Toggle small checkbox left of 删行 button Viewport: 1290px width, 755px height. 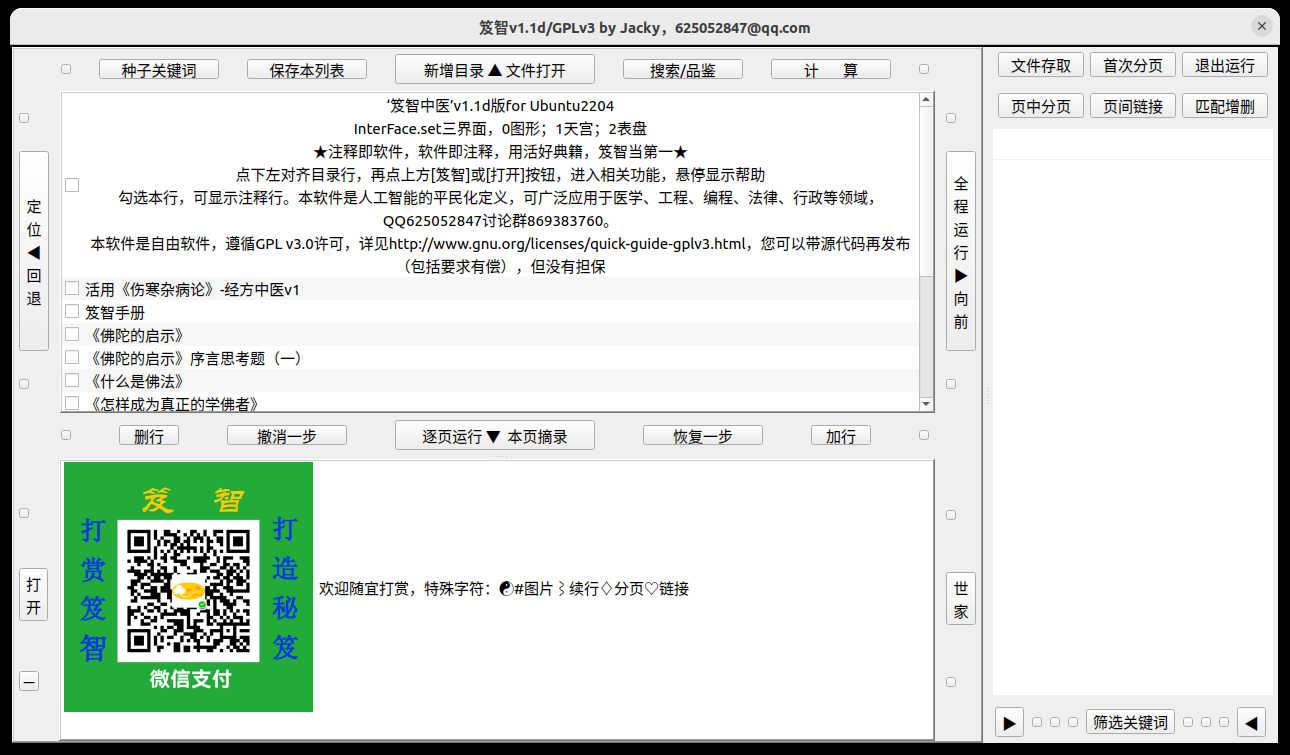tap(66, 435)
